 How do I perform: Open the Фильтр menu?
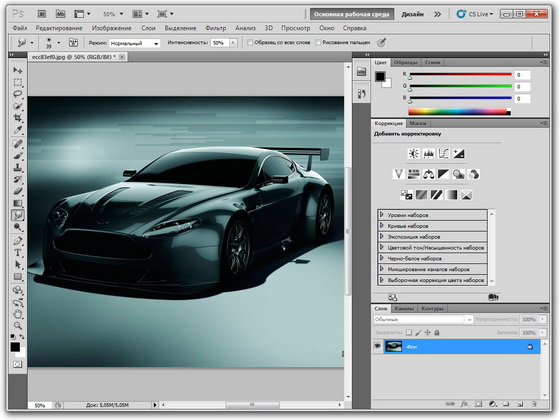coord(215,28)
